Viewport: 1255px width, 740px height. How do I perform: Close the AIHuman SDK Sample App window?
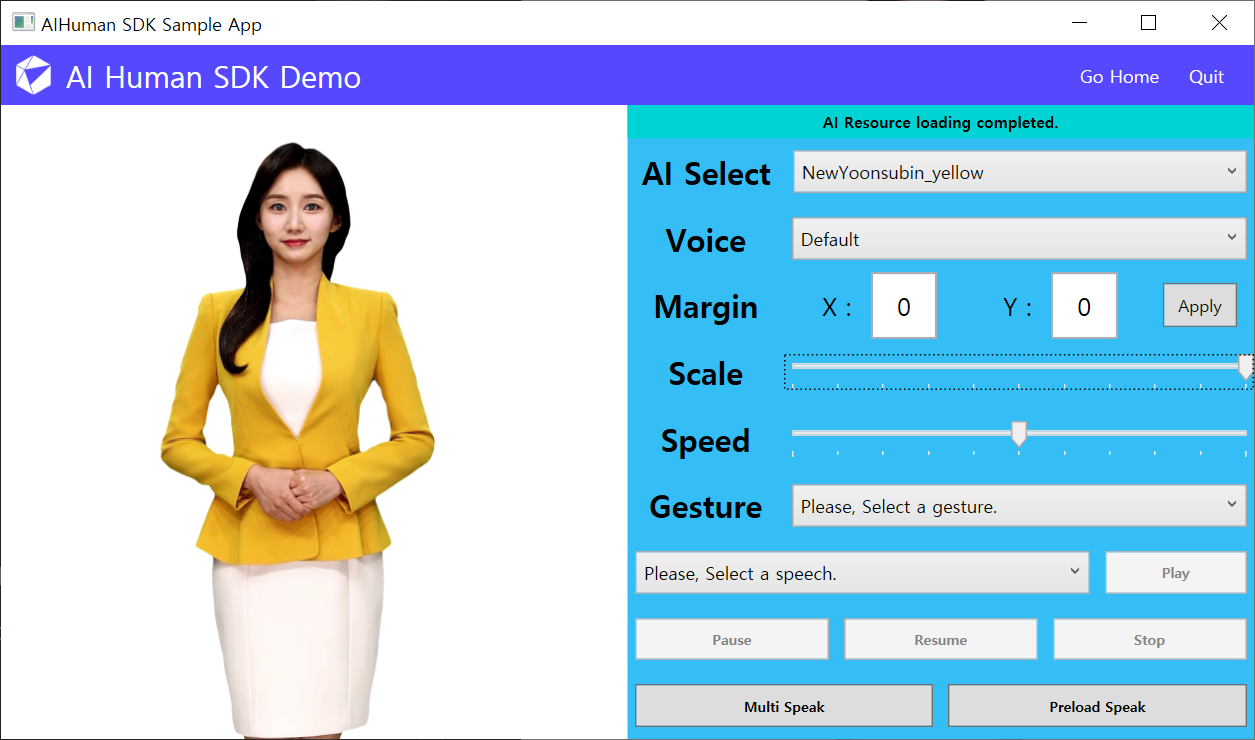(1219, 23)
